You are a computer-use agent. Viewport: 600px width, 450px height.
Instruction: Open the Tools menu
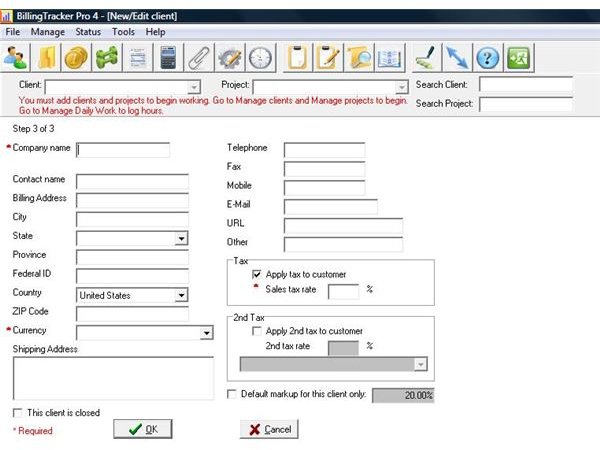123,32
